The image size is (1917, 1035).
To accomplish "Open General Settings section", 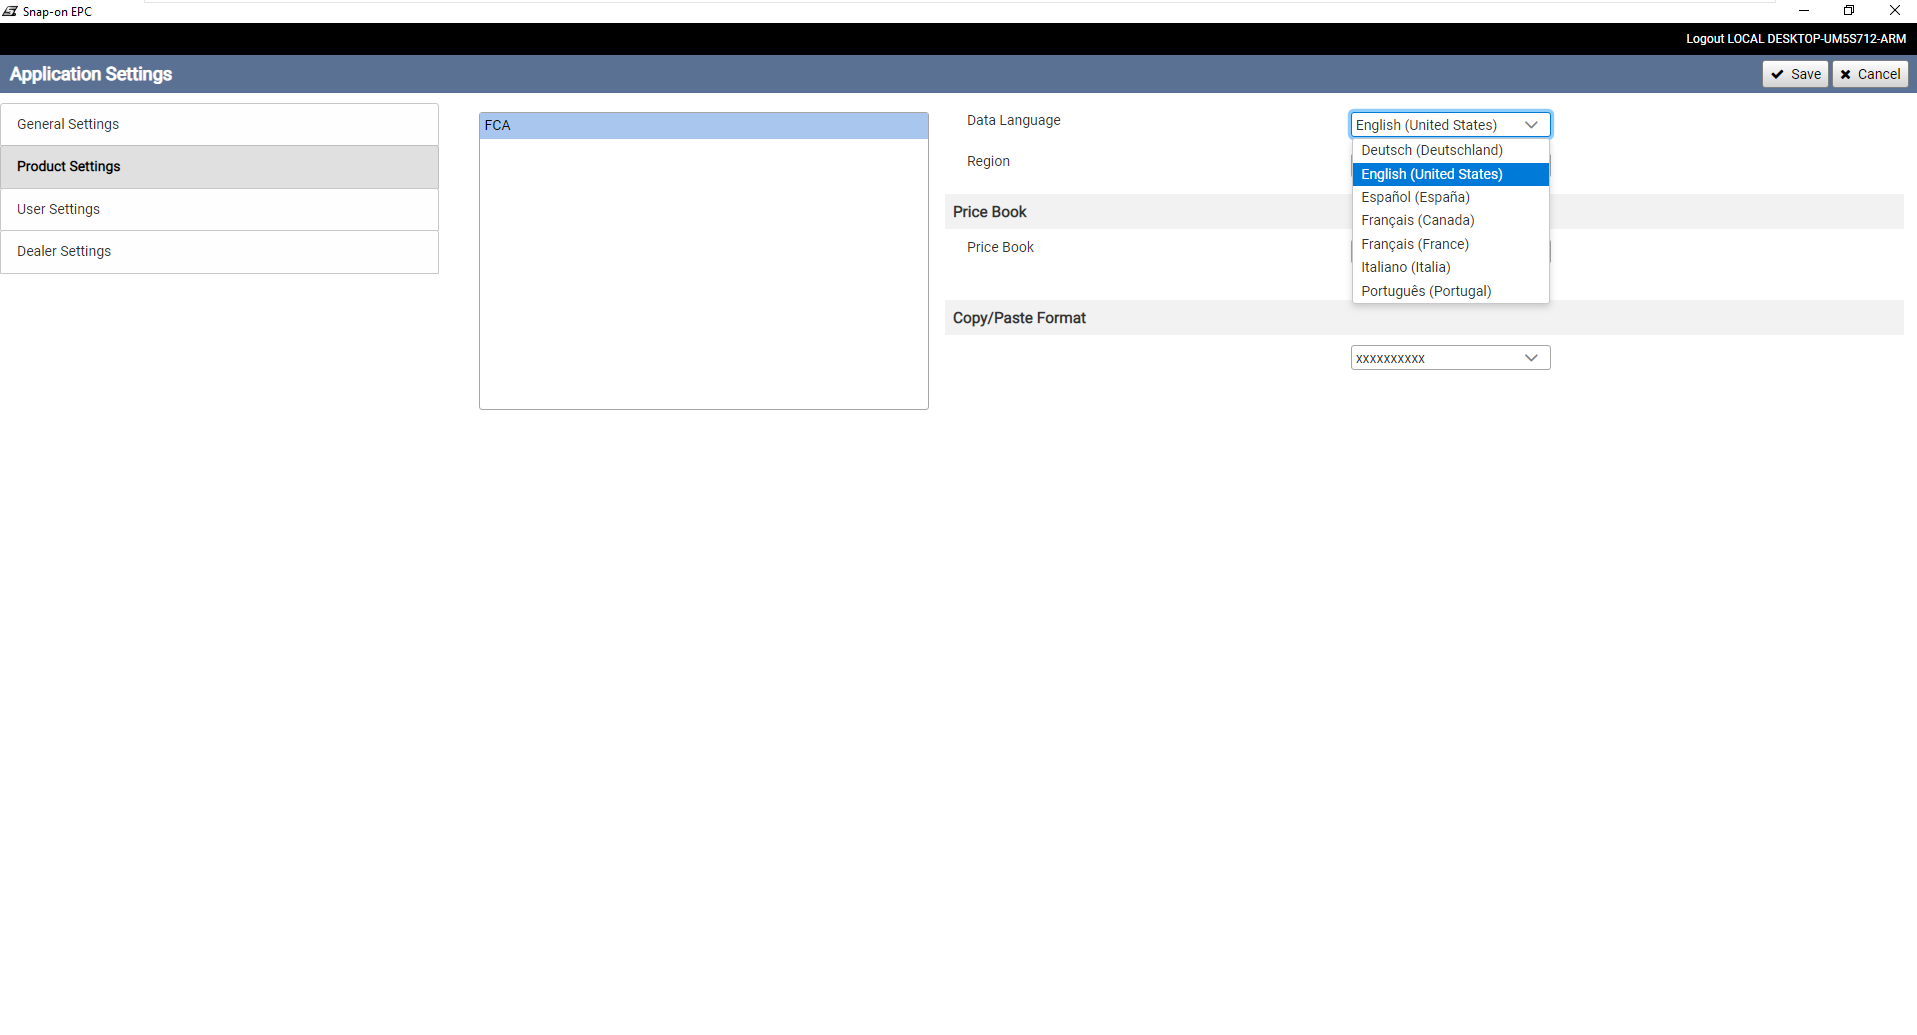I will coord(219,124).
